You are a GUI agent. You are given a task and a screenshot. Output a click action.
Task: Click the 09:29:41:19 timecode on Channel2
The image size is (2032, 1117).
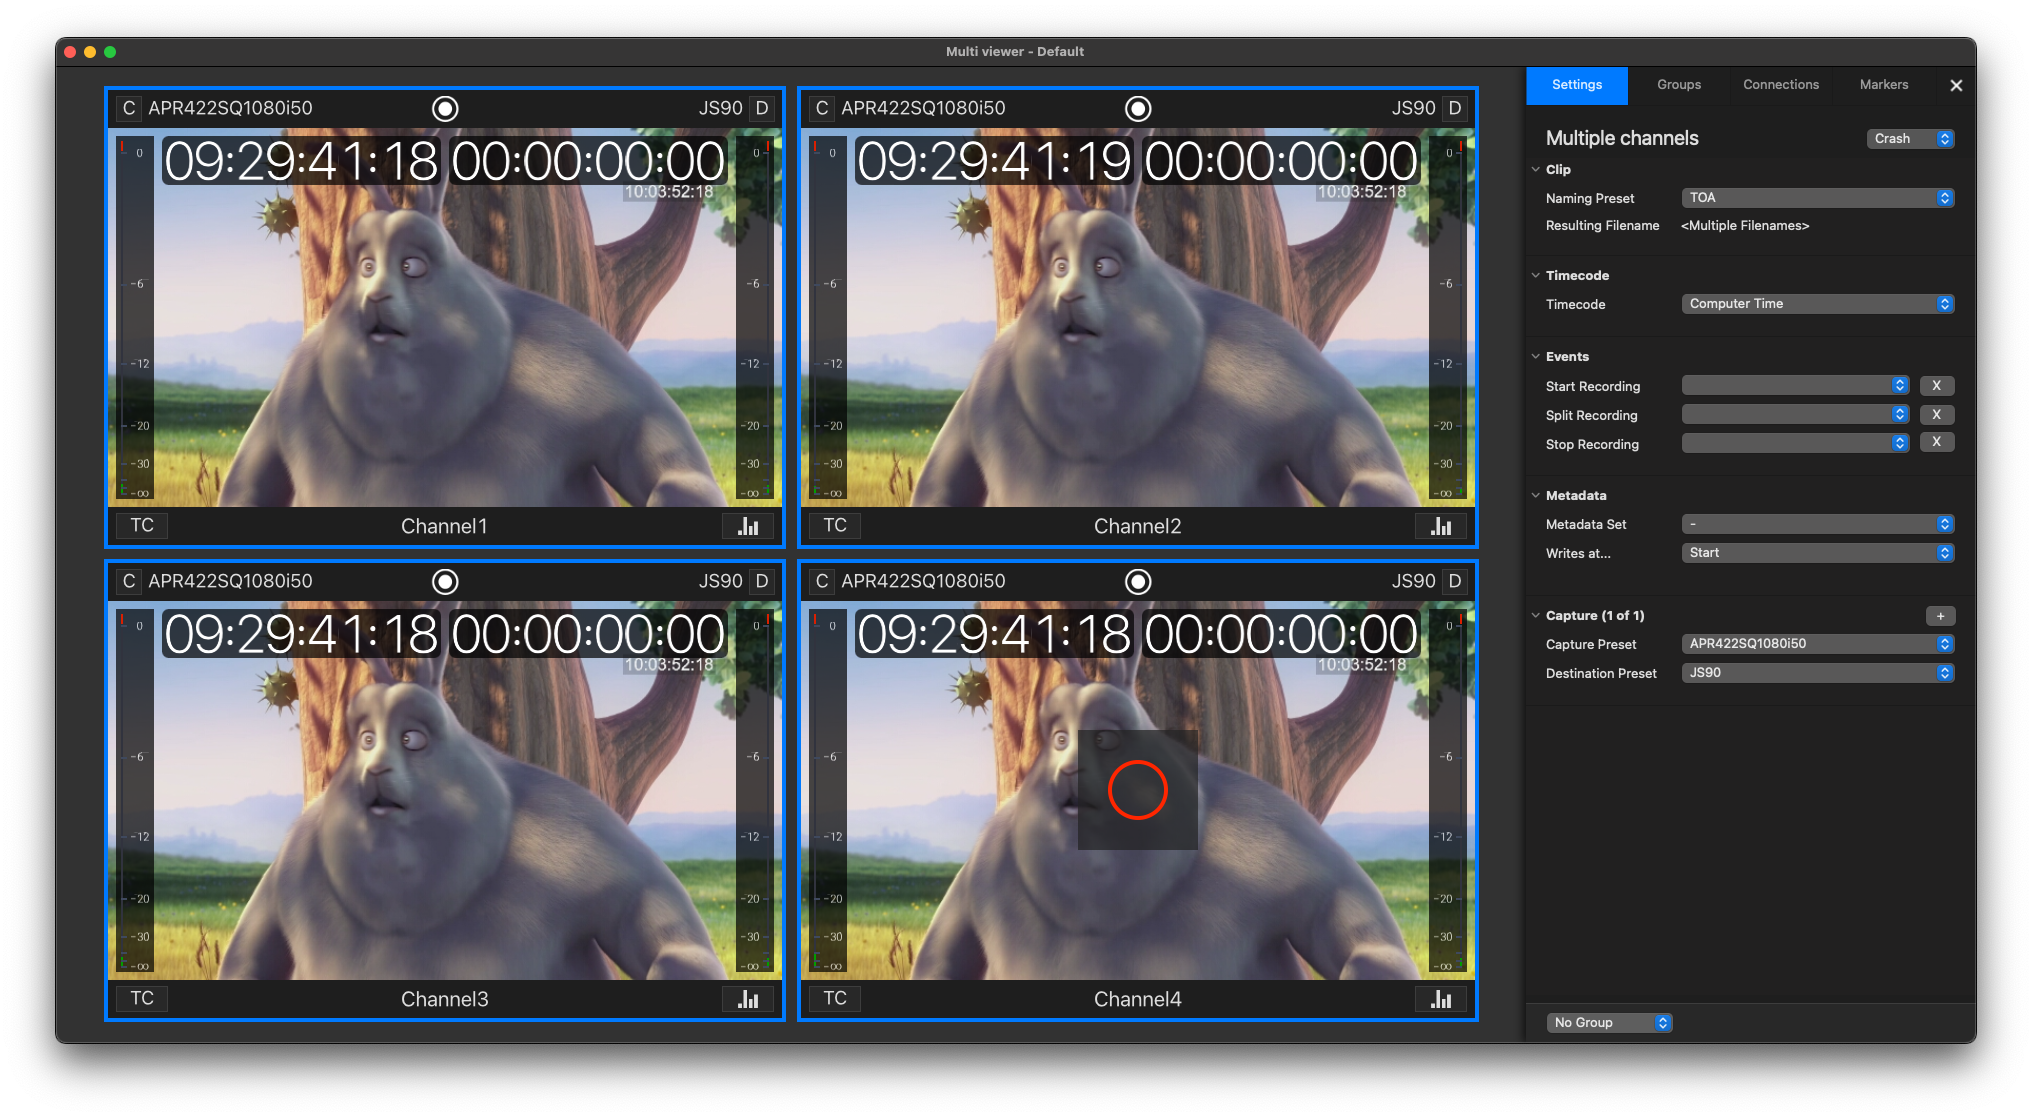(994, 161)
